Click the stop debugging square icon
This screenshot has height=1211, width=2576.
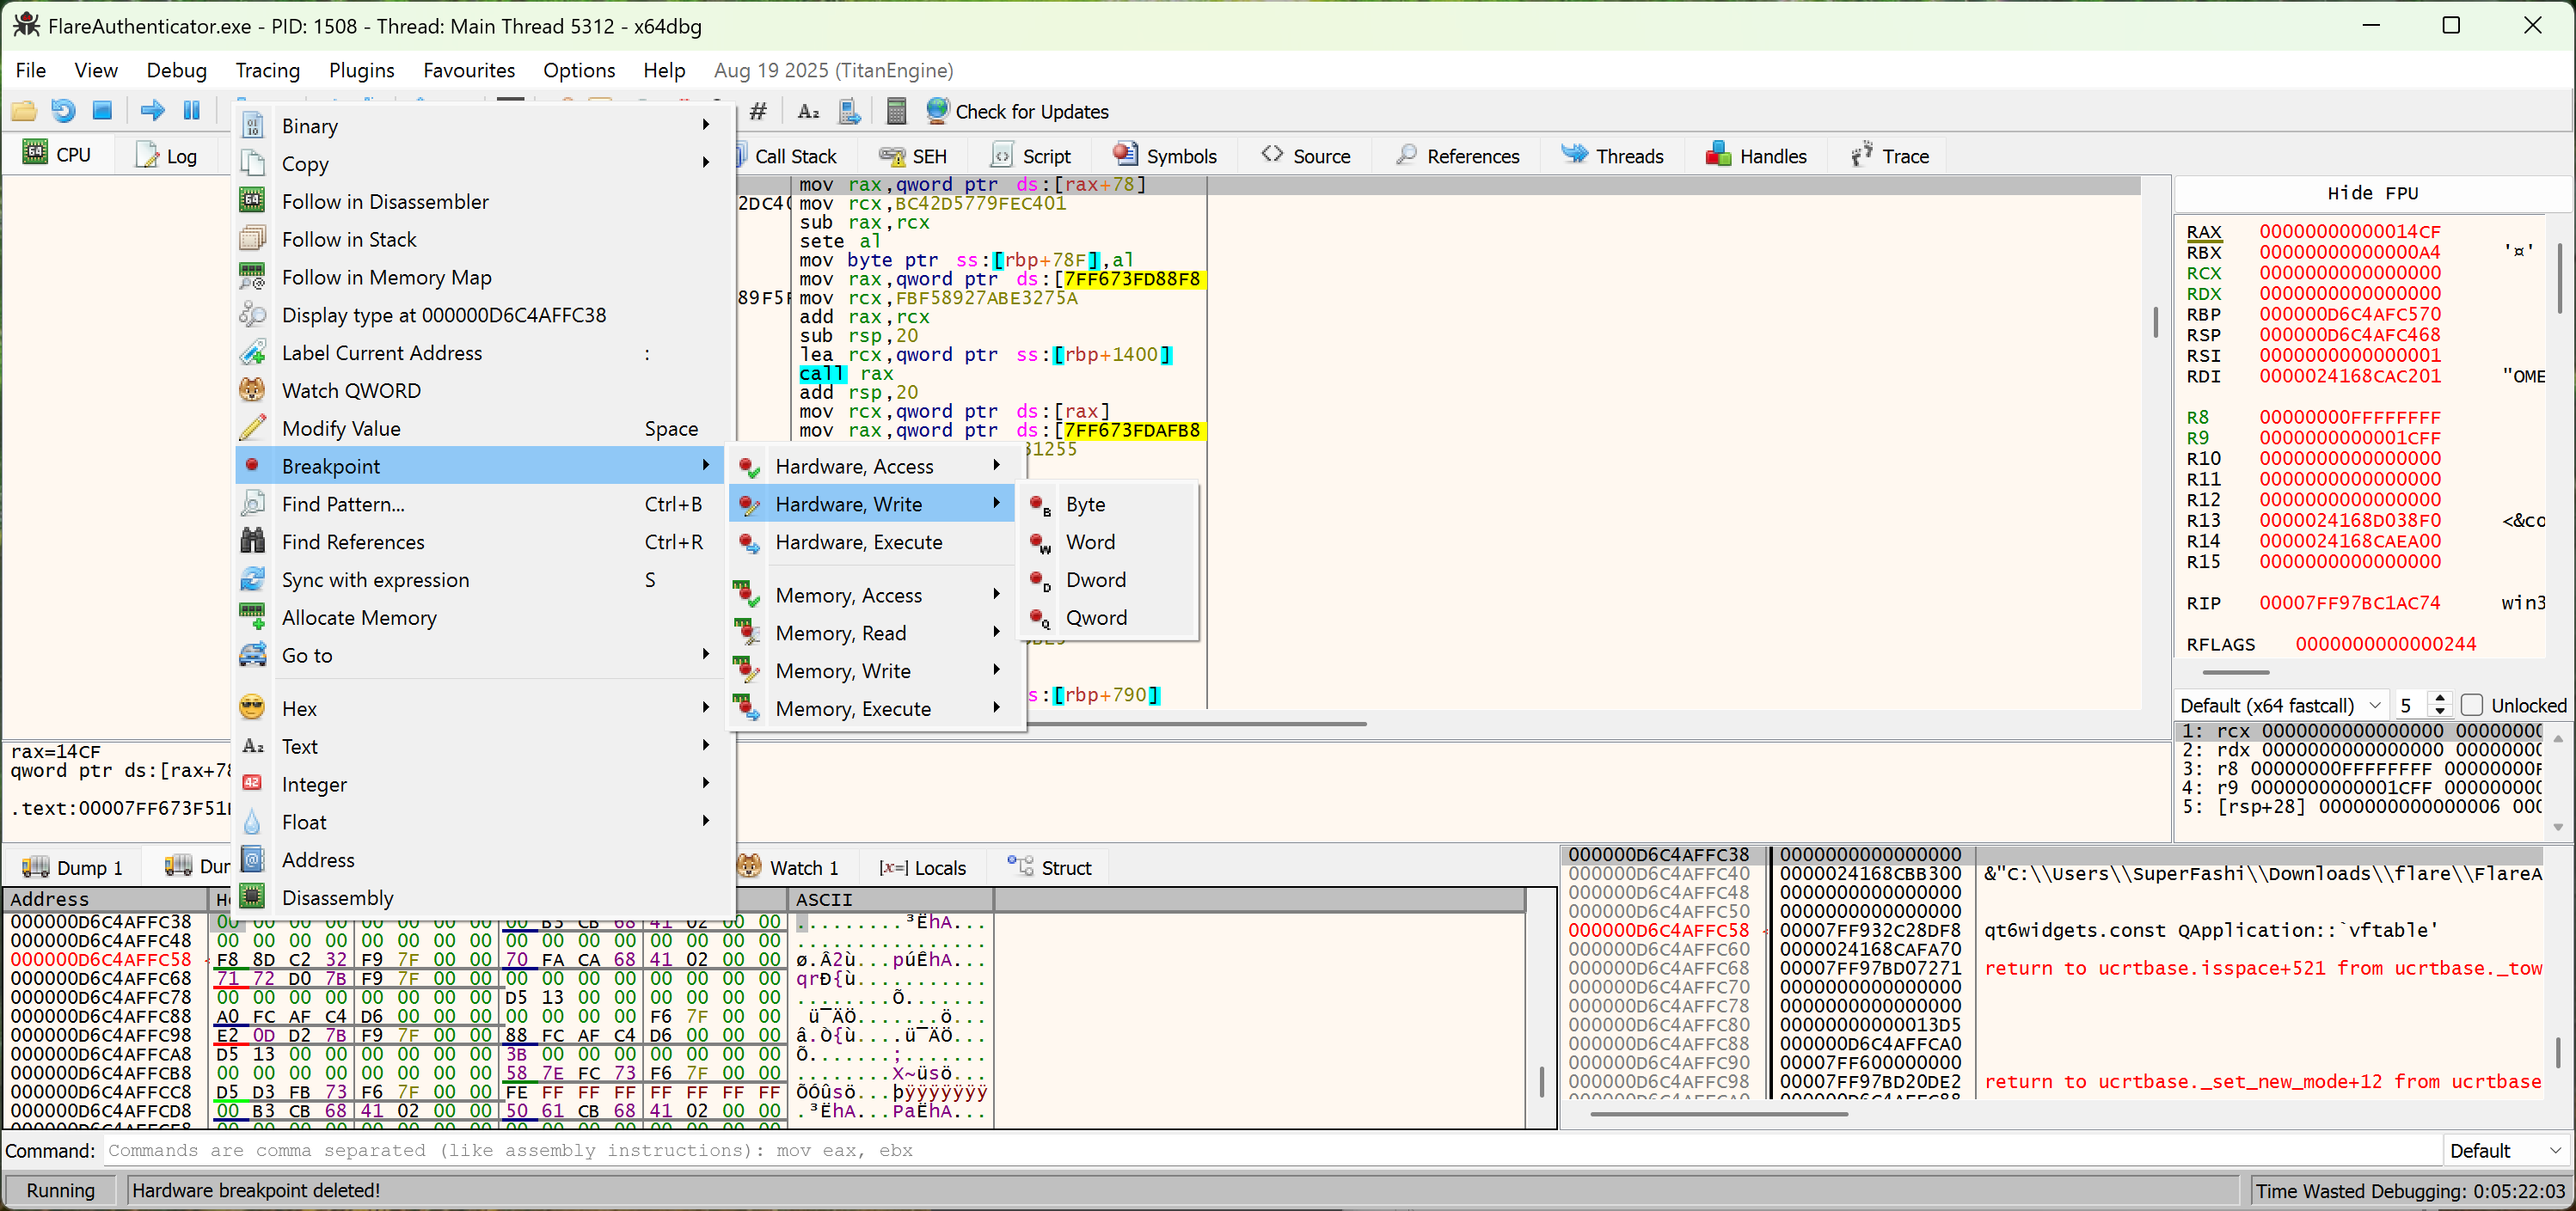coord(101,111)
